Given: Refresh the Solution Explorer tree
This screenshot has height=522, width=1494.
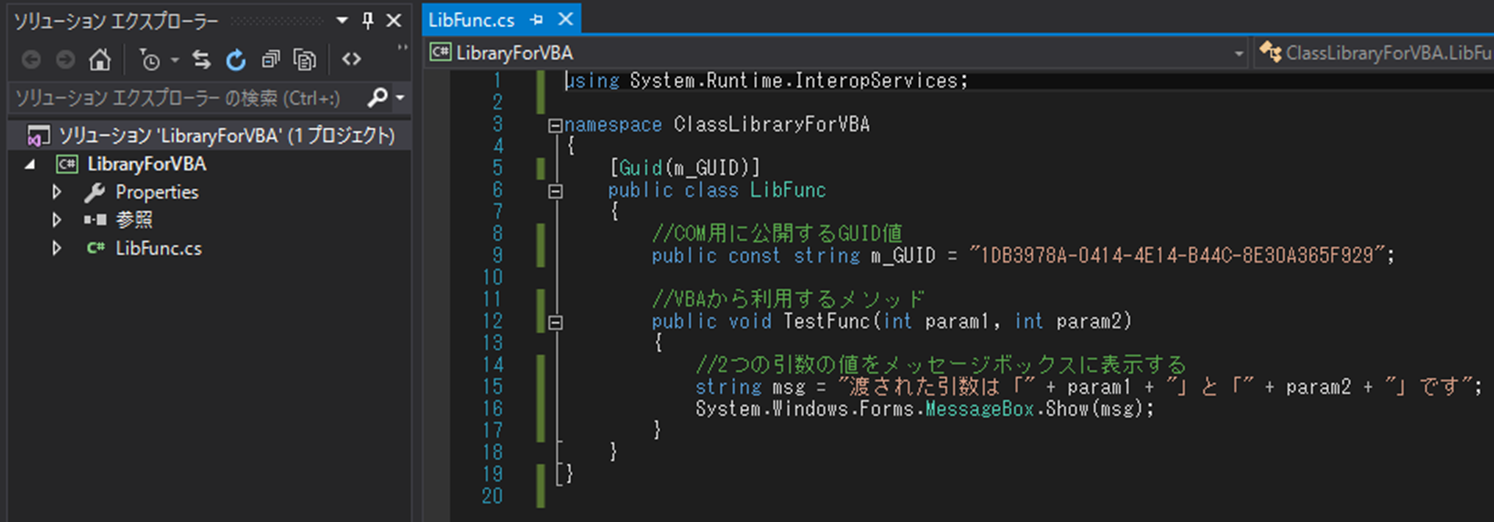Looking at the screenshot, I should [236, 60].
